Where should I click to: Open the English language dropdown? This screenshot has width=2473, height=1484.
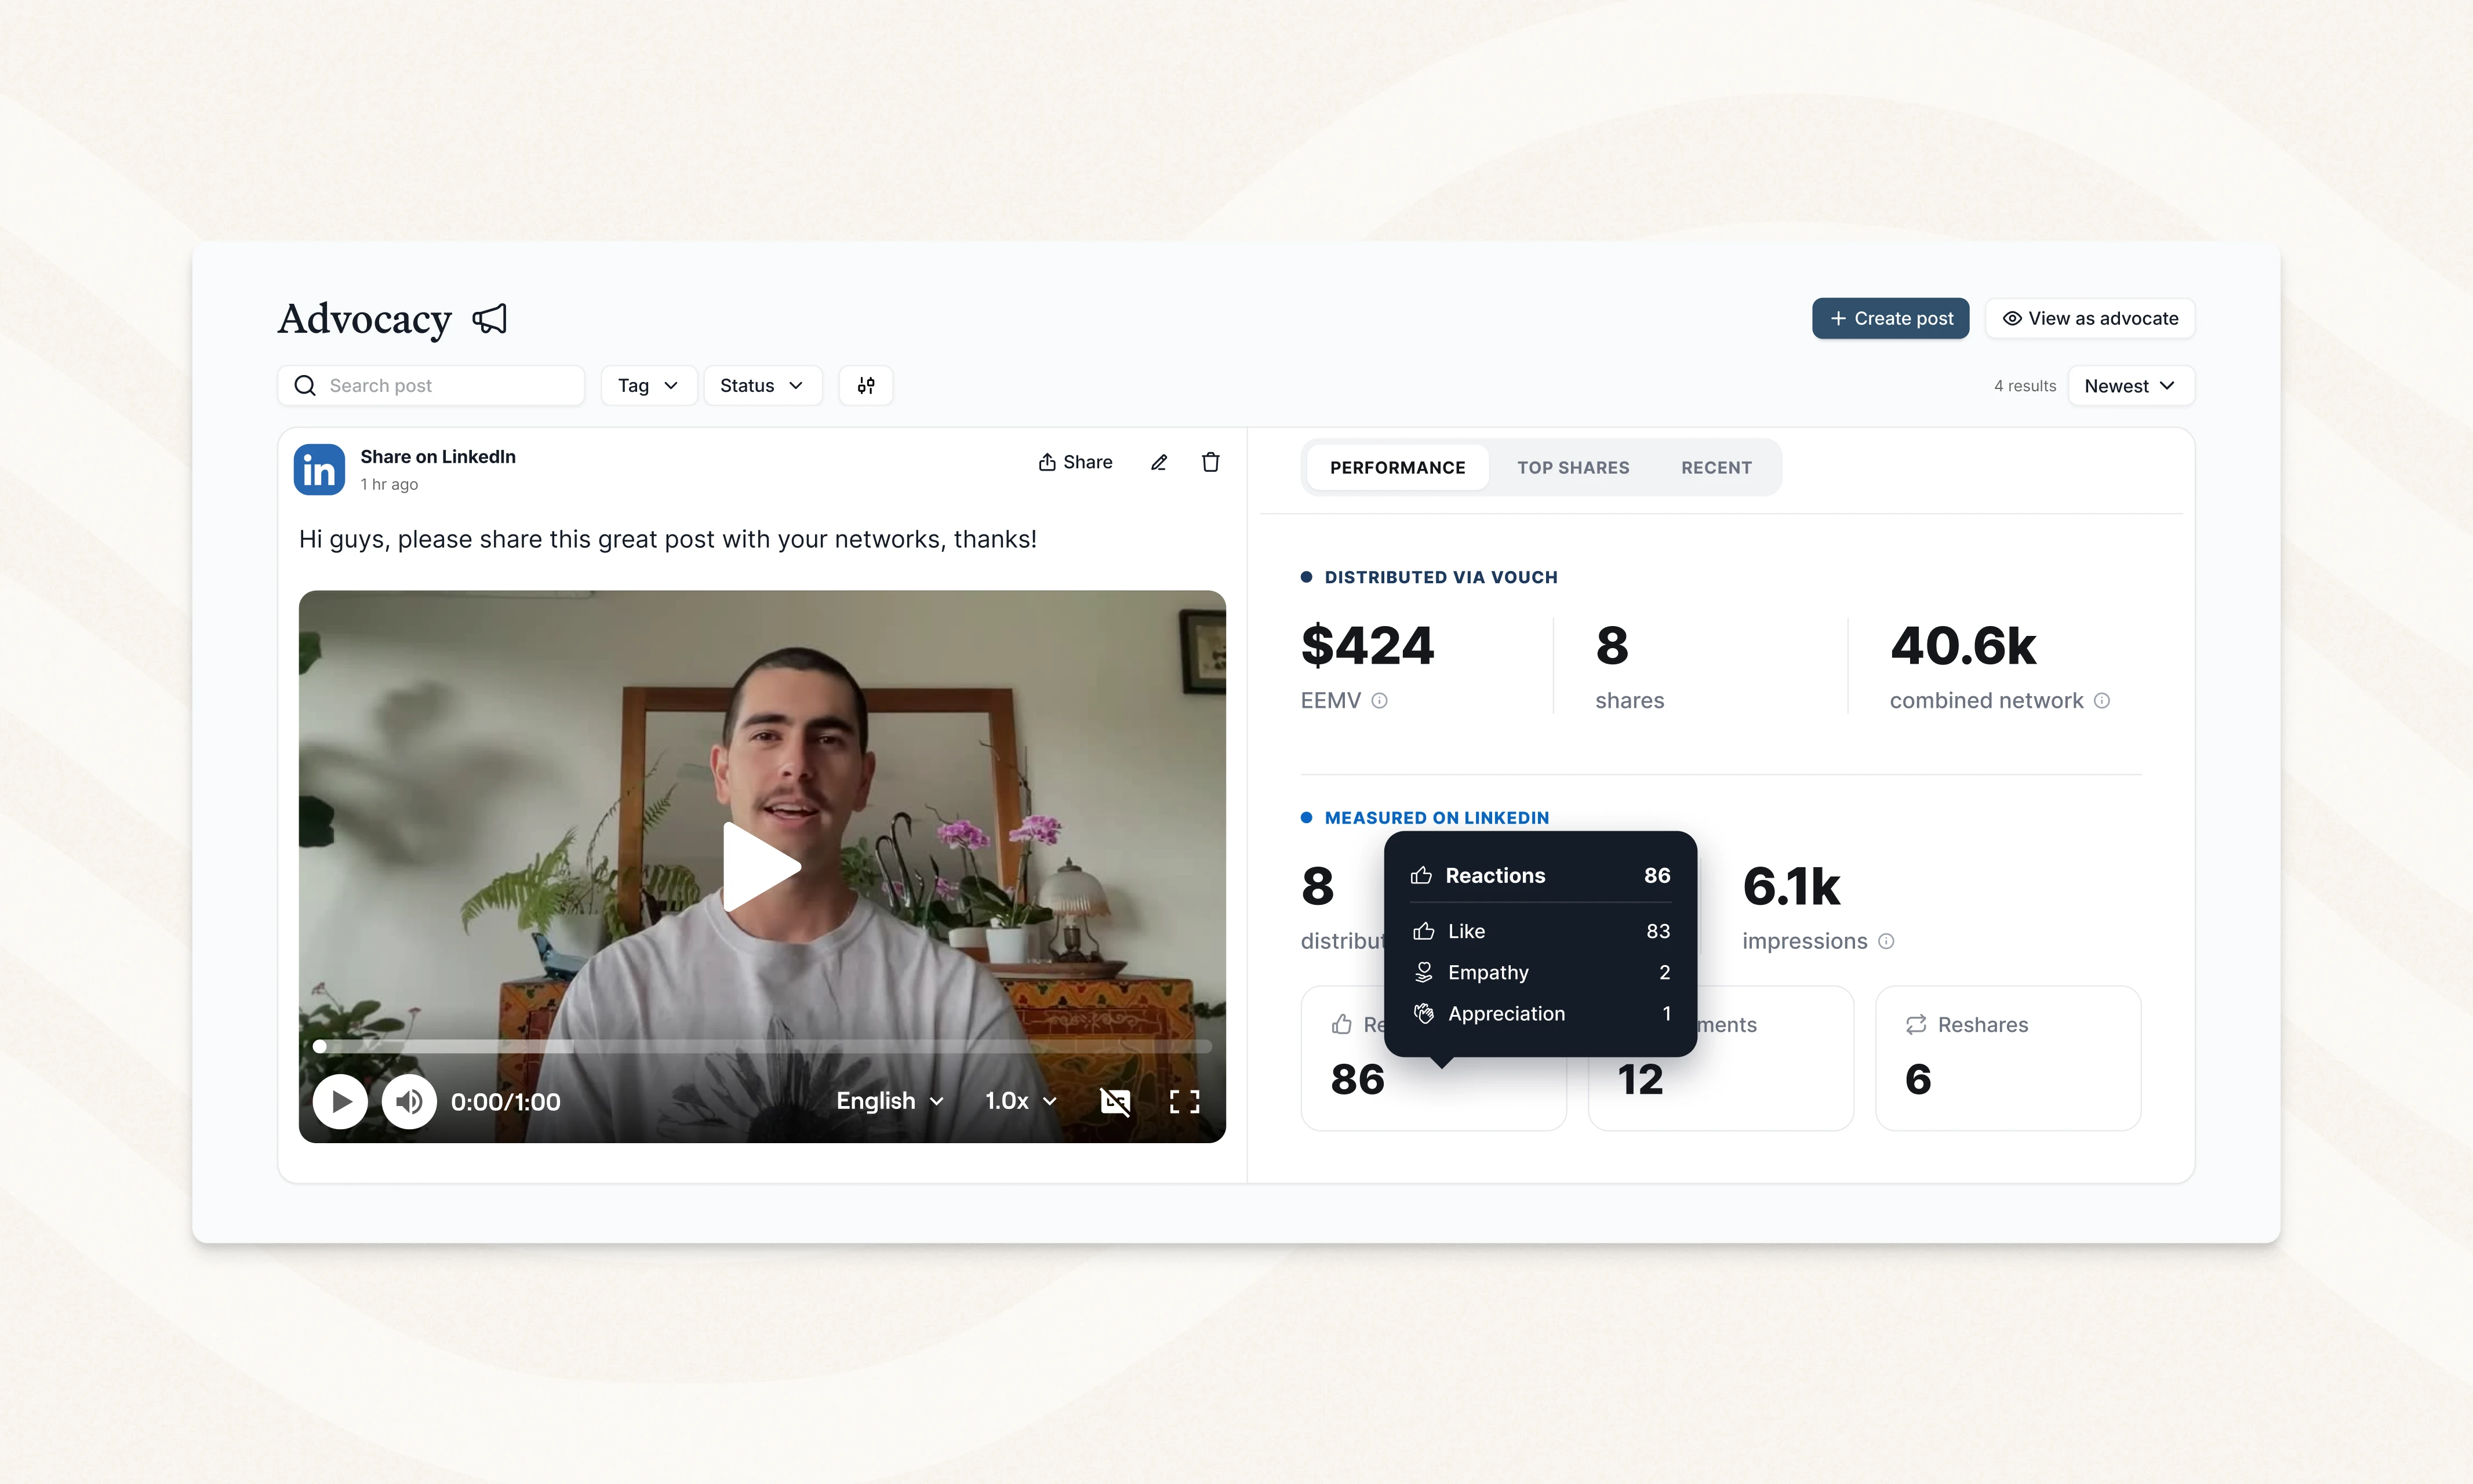(890, 1101)
